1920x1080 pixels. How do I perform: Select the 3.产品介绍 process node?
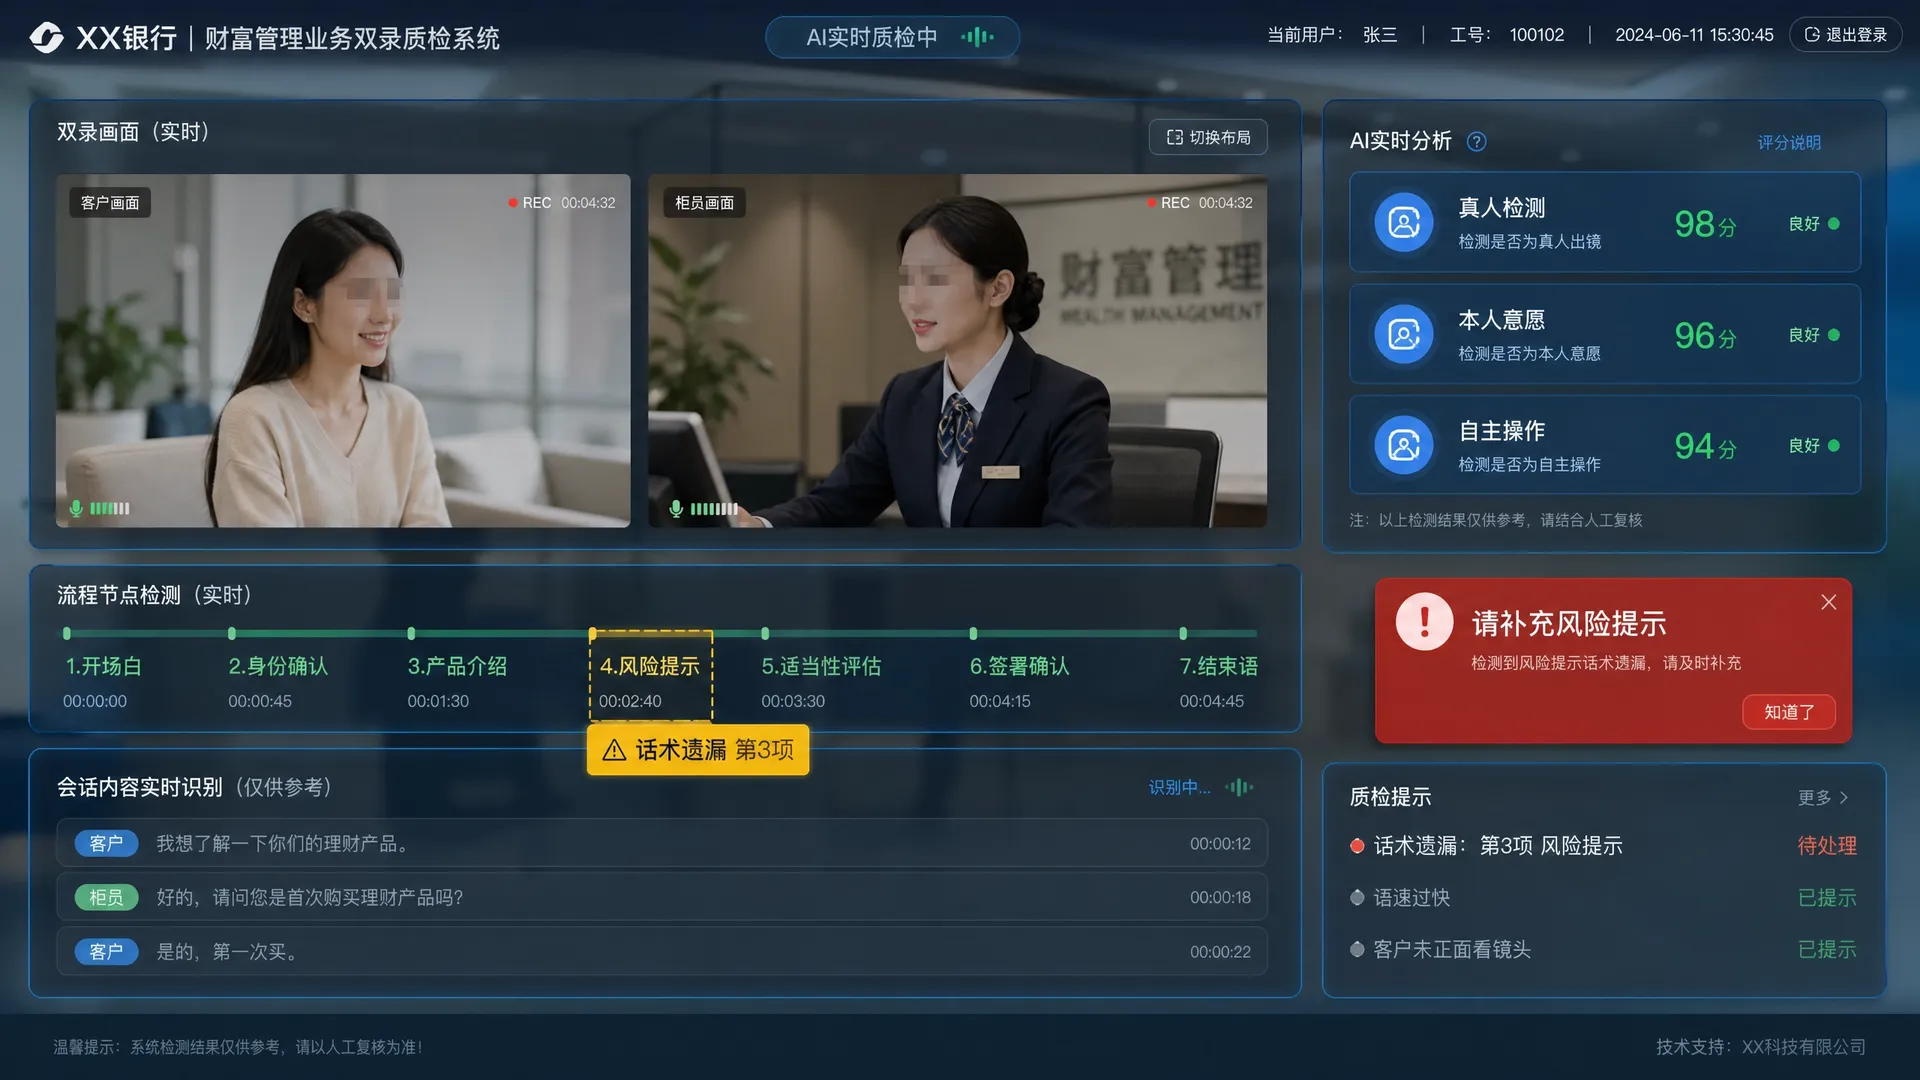pos(457,667)
